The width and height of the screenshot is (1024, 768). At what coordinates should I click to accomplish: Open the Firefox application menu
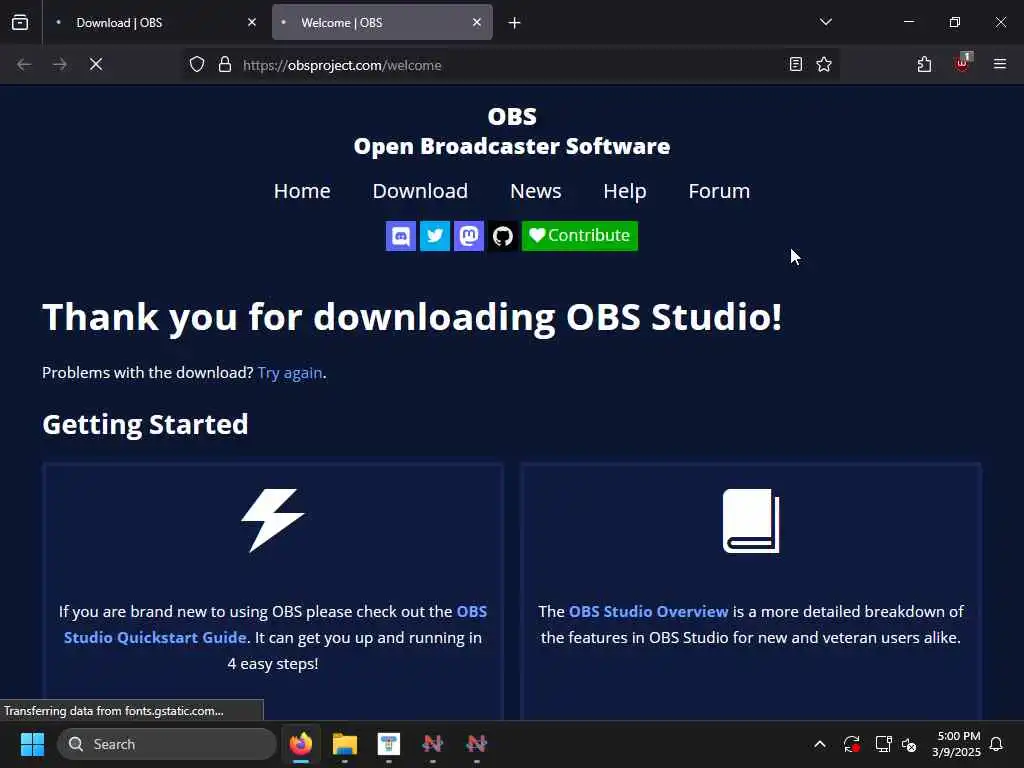click(x=1000, y=64)
